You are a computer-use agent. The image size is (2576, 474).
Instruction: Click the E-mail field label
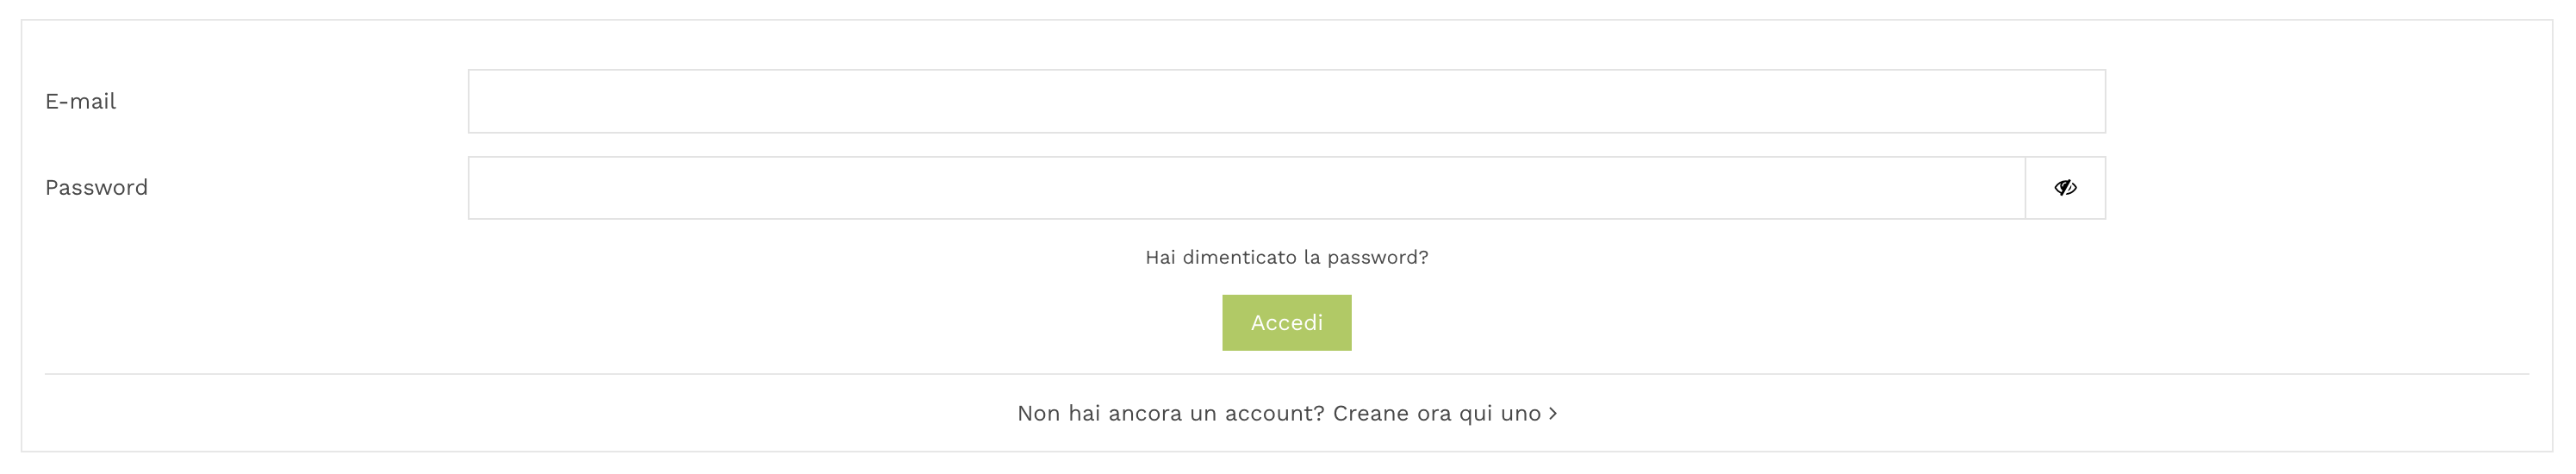pyautogui.click(x=80, y=101)
